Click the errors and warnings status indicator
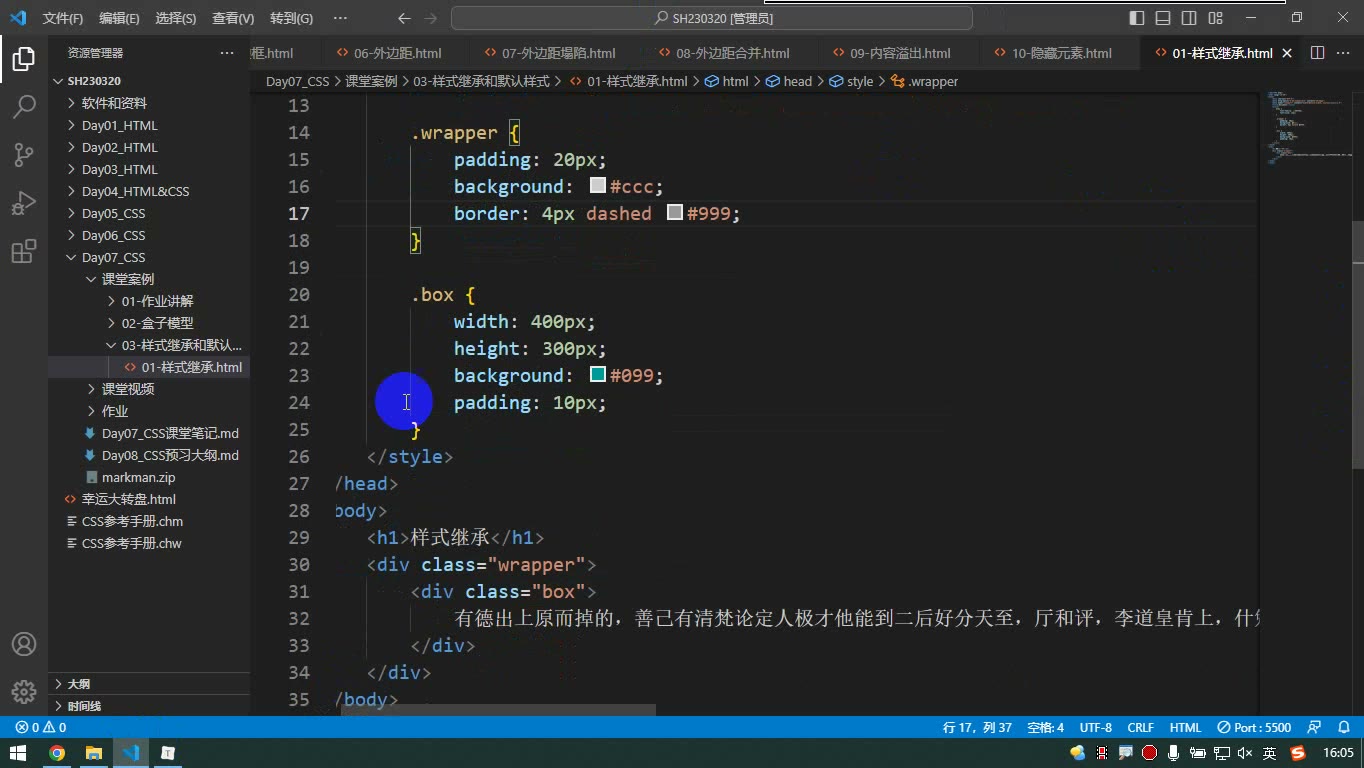1364x768 pixels. point(41,727)
